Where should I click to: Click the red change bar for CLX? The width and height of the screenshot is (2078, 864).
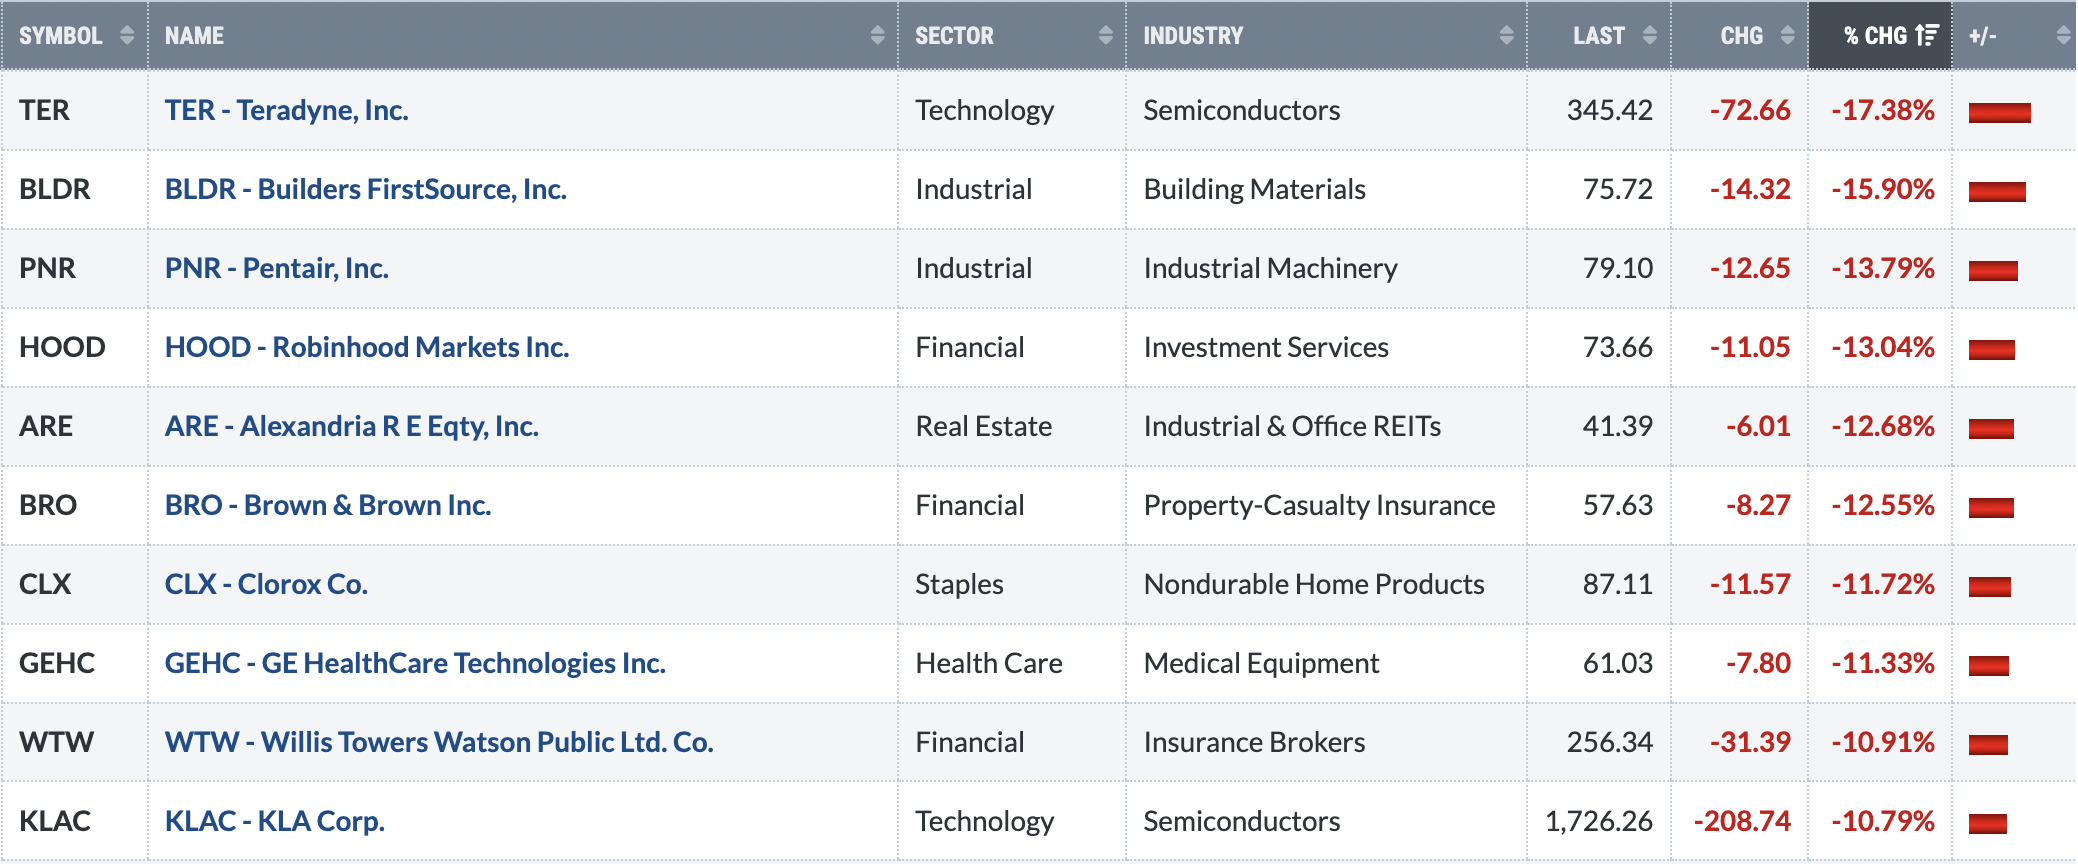click(x=1990, y=586)
